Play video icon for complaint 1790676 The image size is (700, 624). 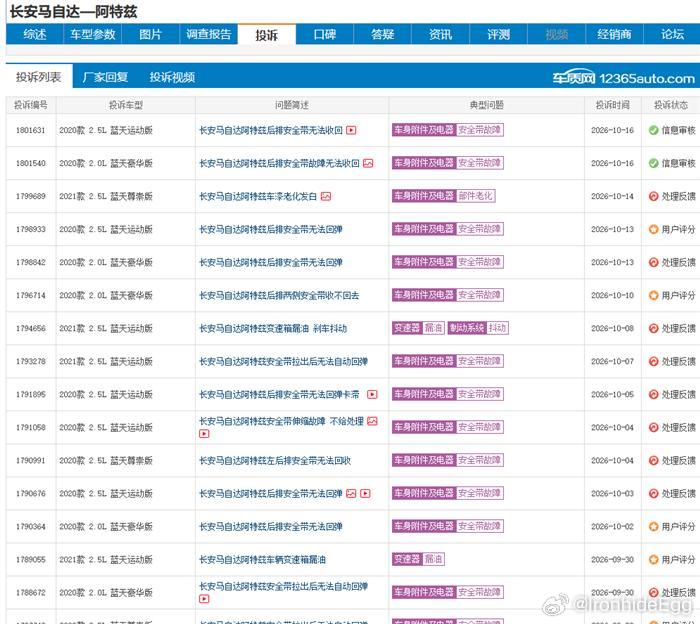coord(365,494)
